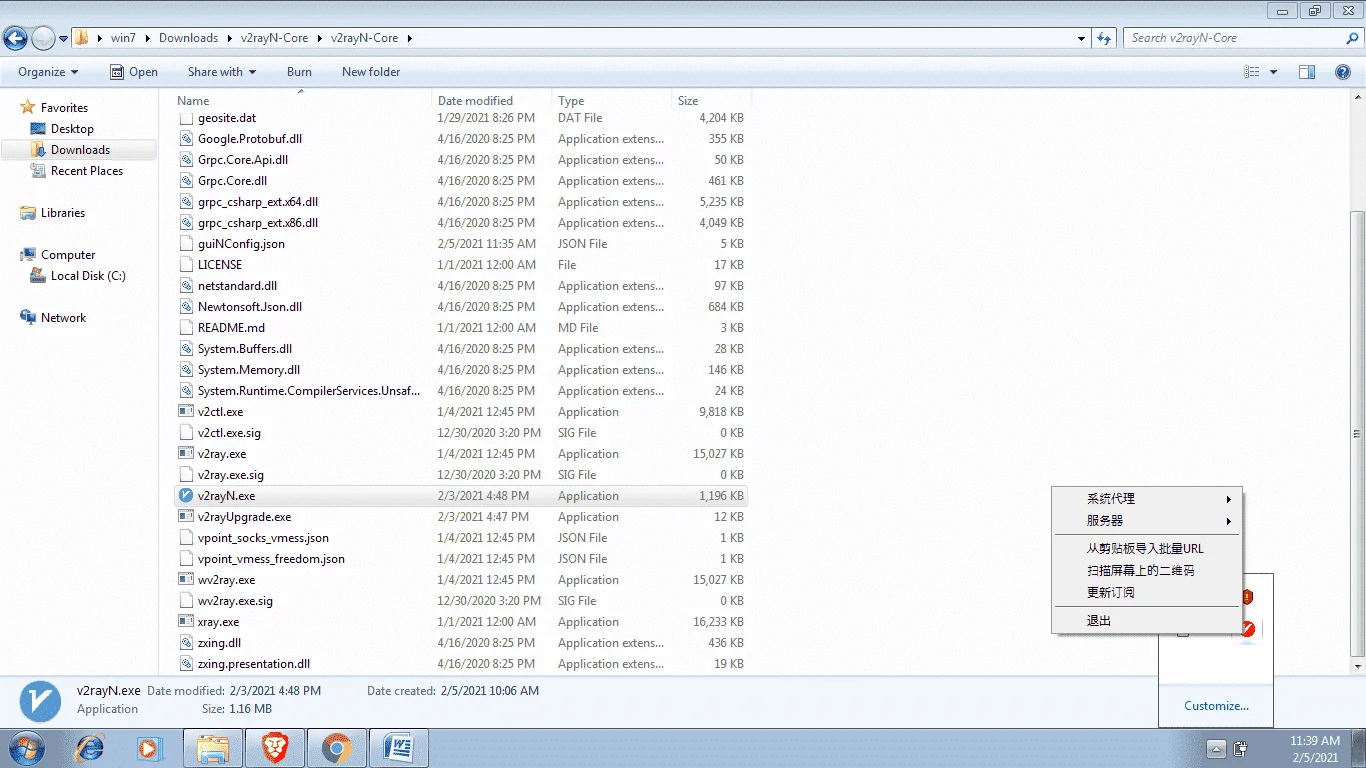Open the Organize dropdown menu

48,72
